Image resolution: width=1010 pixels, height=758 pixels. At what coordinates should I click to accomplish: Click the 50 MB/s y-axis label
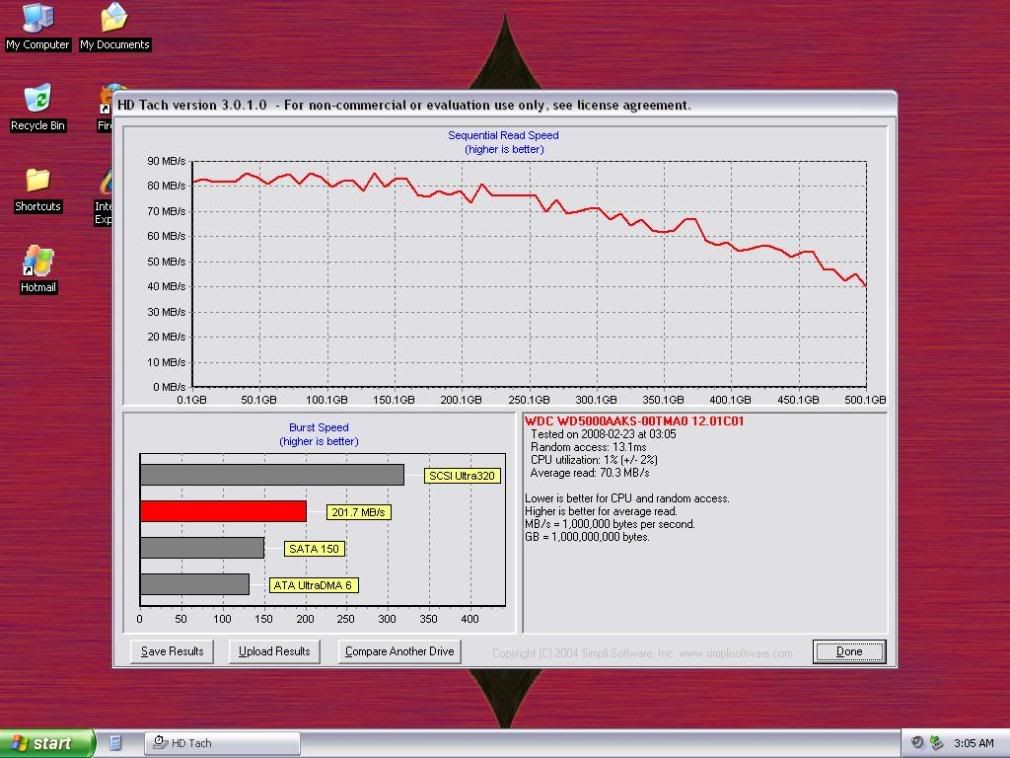click(166, 261)
